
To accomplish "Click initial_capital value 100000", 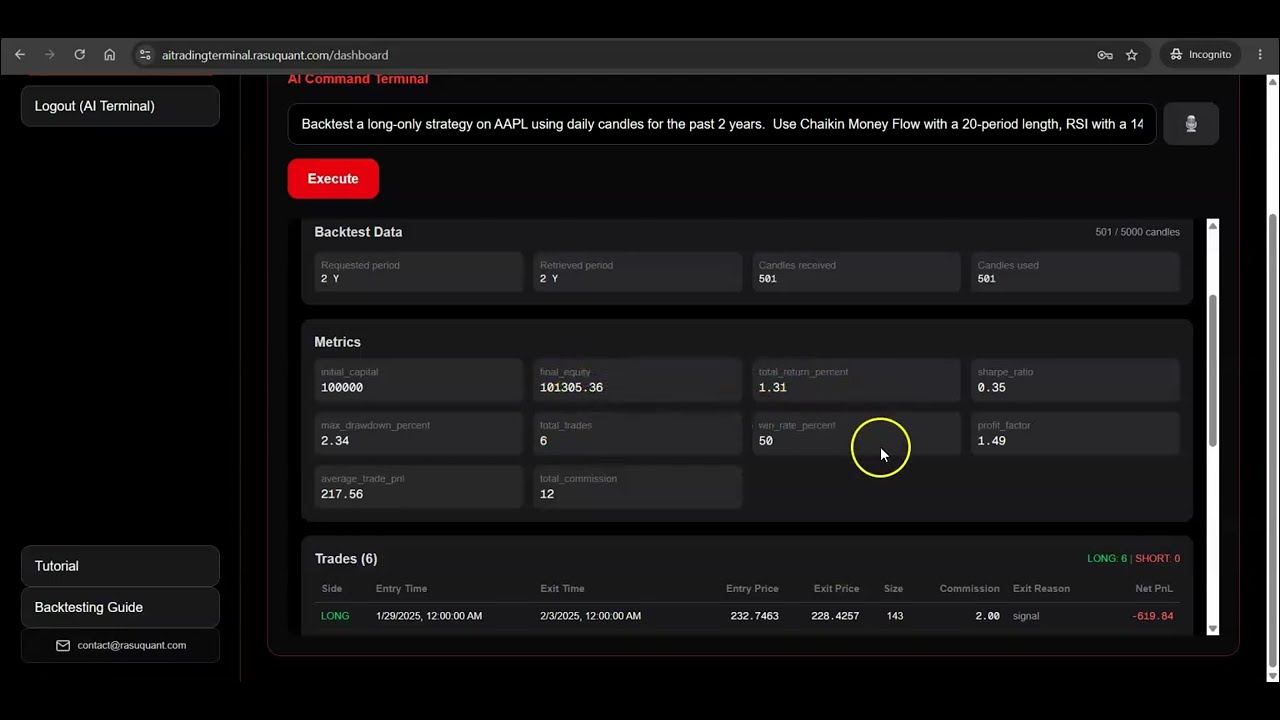I will coord(342,388).
